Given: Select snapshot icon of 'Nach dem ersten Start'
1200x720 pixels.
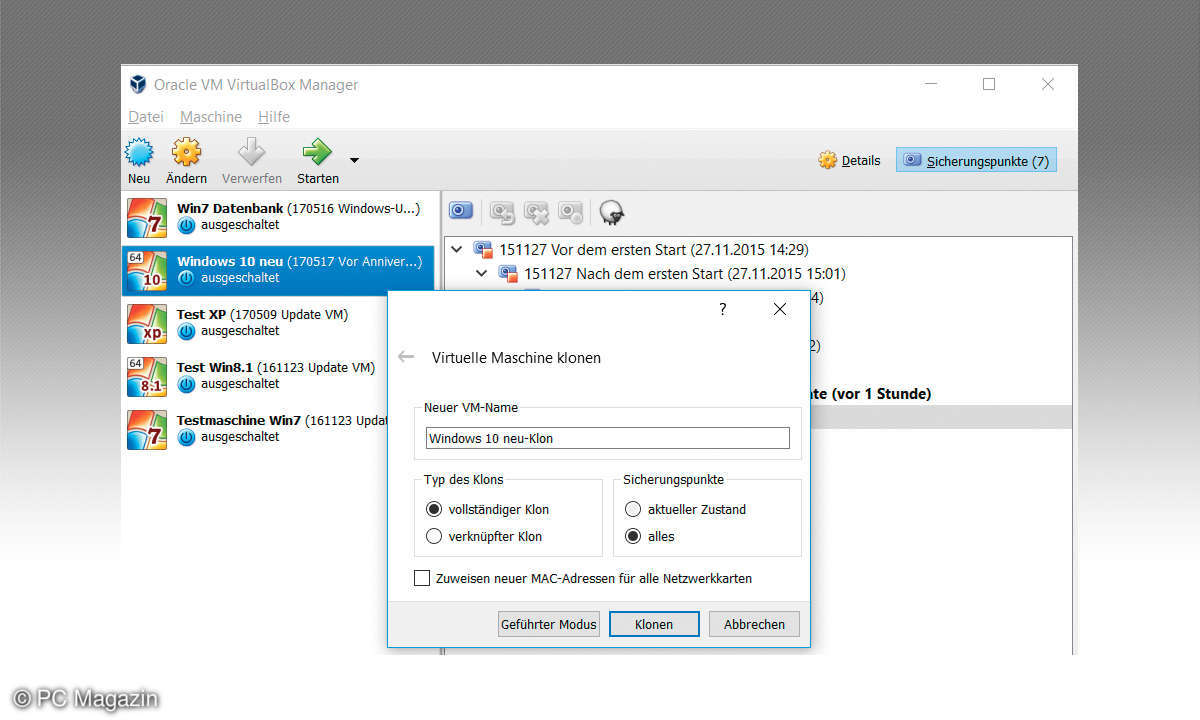Looking at the screenshot, I should 508,274.
